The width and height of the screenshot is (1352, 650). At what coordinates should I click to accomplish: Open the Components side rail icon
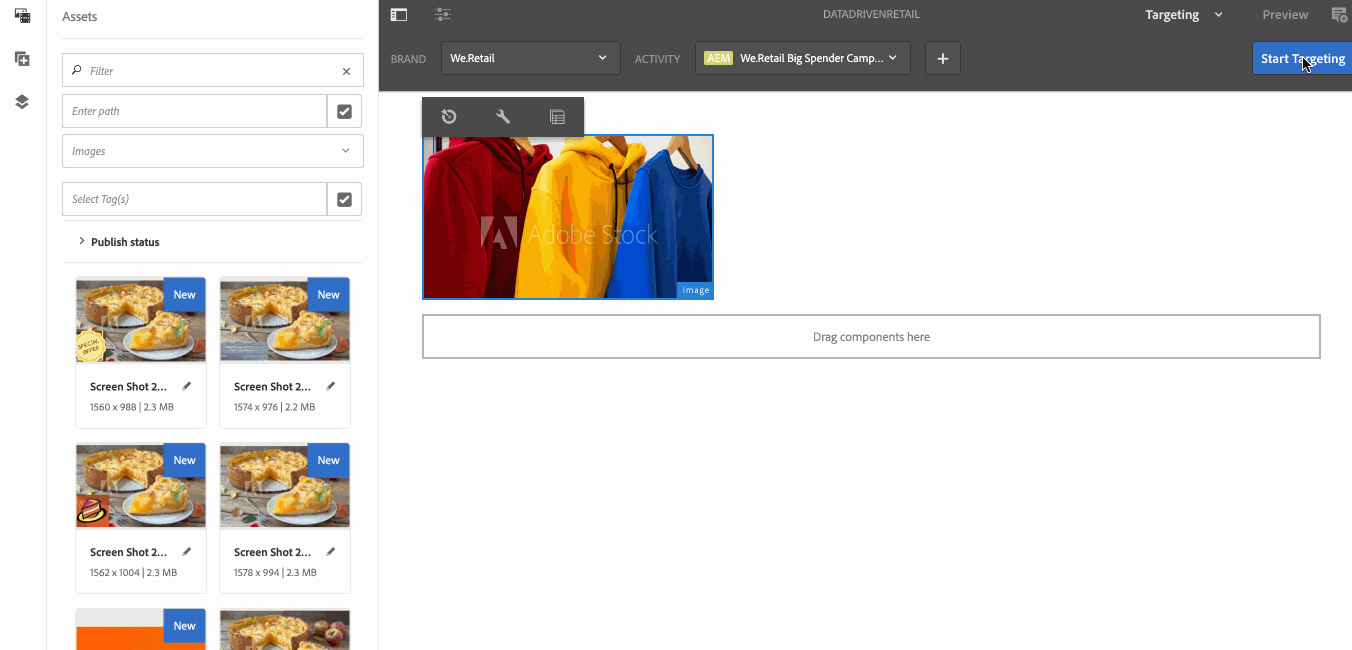click(22, 59)
